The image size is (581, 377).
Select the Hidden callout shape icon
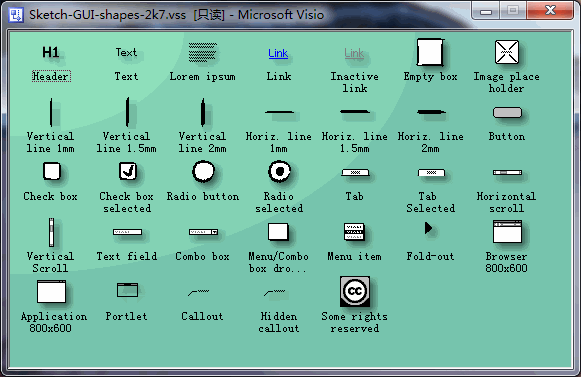275,292
